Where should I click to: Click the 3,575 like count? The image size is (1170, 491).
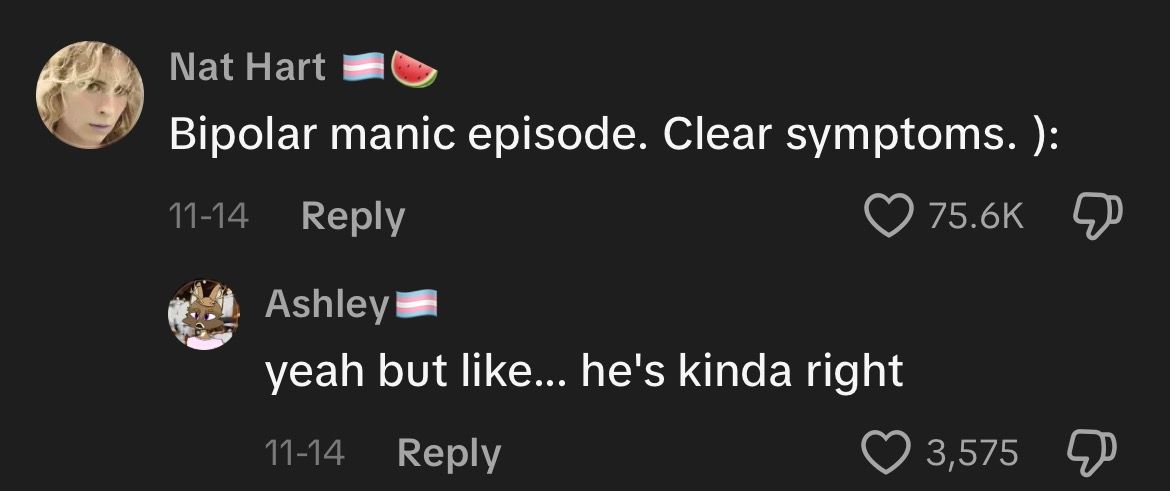(972, 452)
